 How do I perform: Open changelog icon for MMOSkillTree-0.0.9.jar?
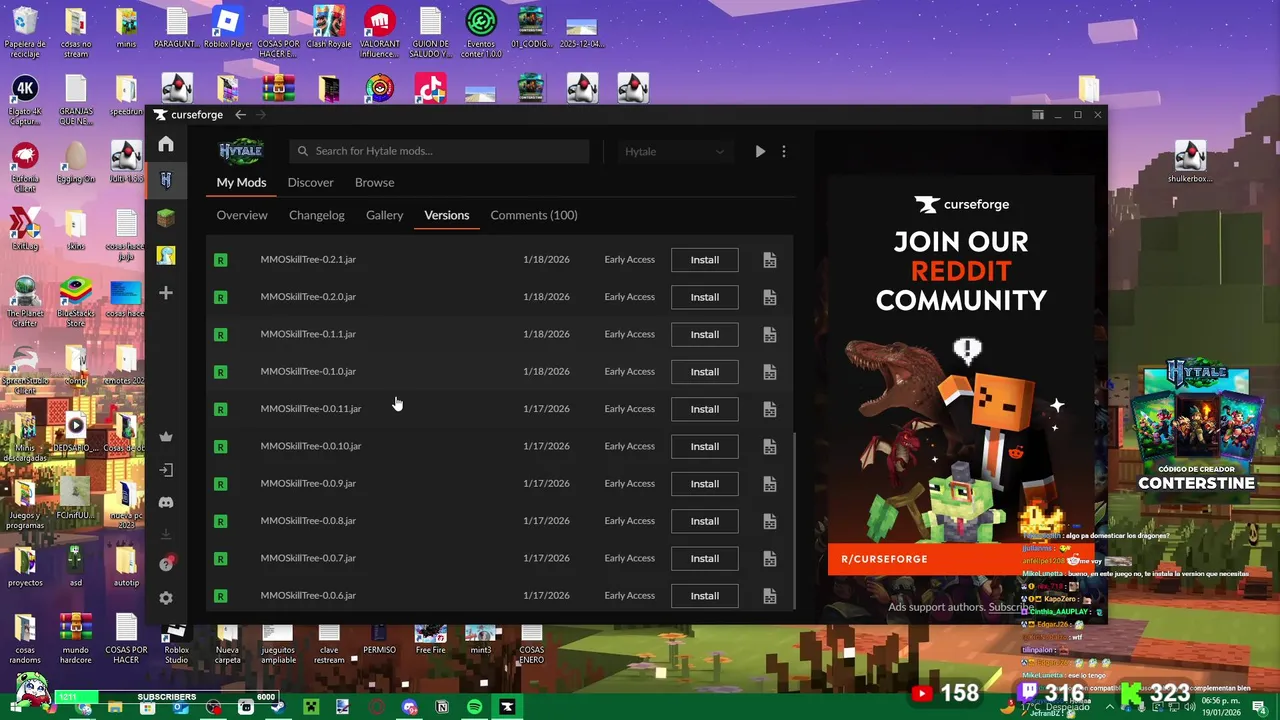[x=770, y=484]
